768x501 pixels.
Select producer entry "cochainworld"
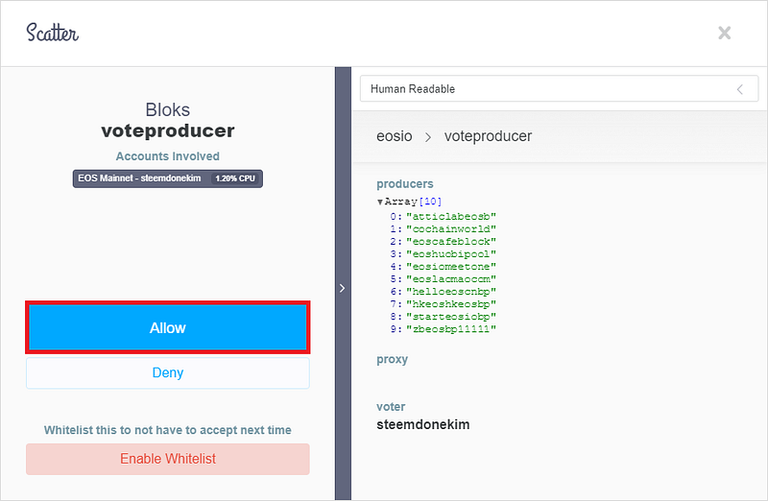pos(451,229)
